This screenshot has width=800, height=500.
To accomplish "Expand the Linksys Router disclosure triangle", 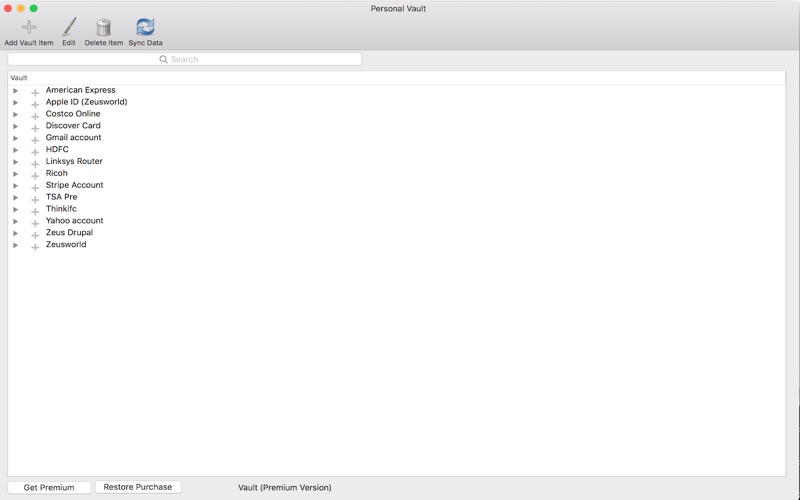I will coord(15,162).
